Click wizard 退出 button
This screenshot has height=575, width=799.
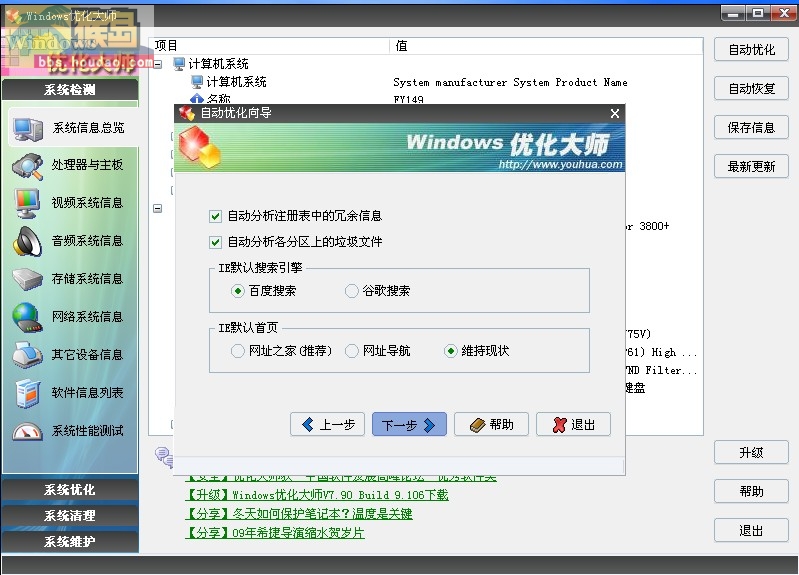pos(573,425)
